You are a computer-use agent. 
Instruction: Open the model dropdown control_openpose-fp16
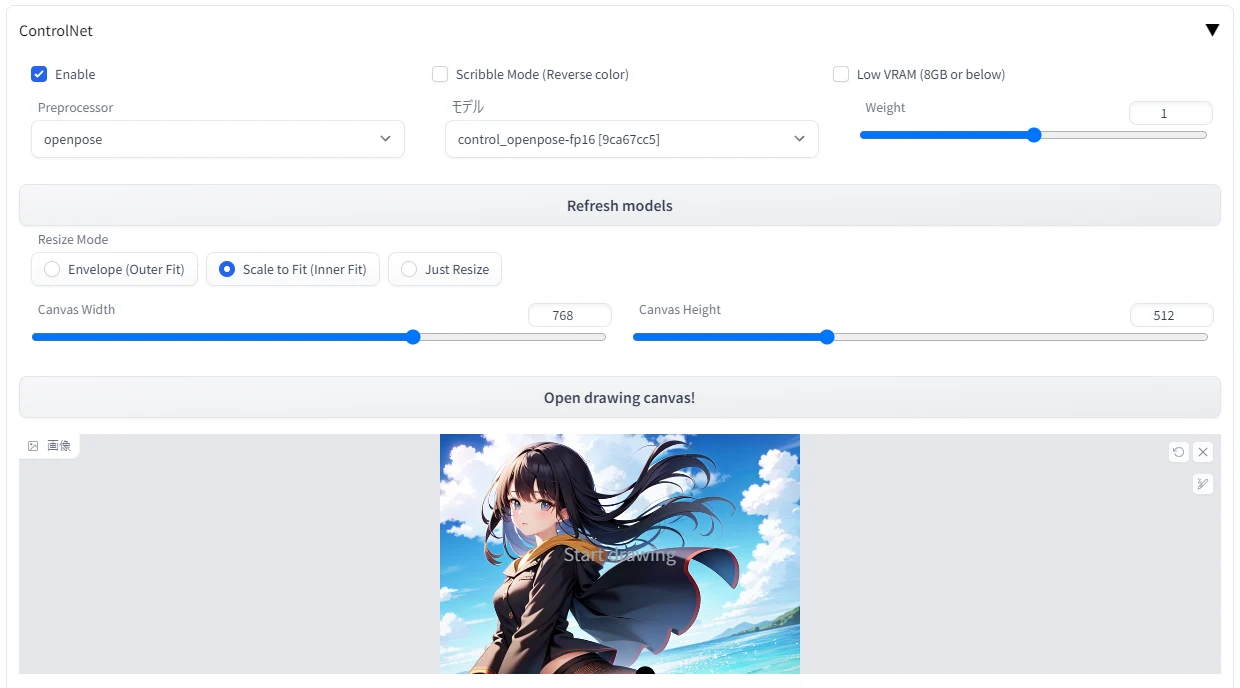(632, 139)
